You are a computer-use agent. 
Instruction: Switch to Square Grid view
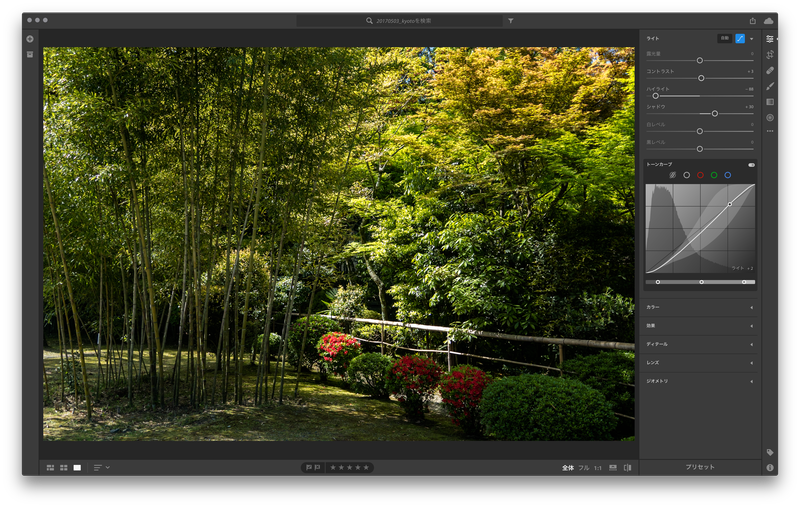(64, 468)
